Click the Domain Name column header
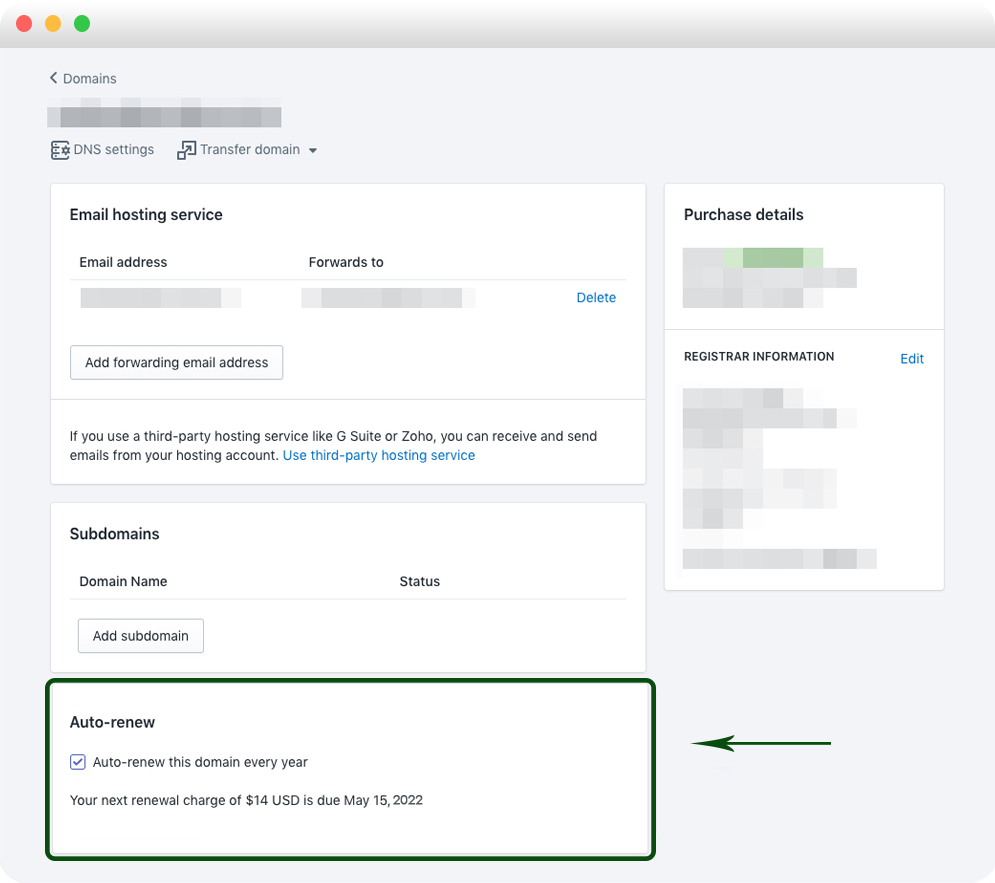Image resolution: width=995 pixels, height=883 pixels. click(x=123, y=581)
